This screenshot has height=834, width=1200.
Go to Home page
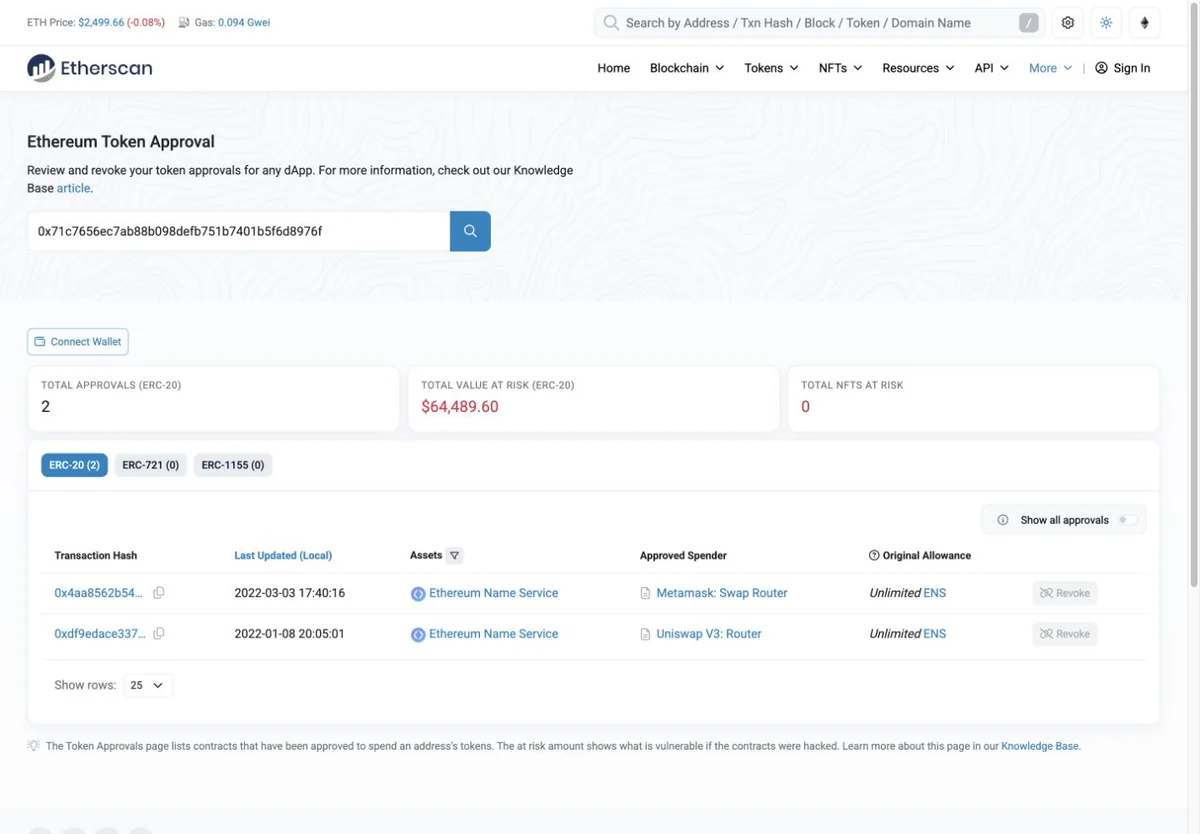614,68
